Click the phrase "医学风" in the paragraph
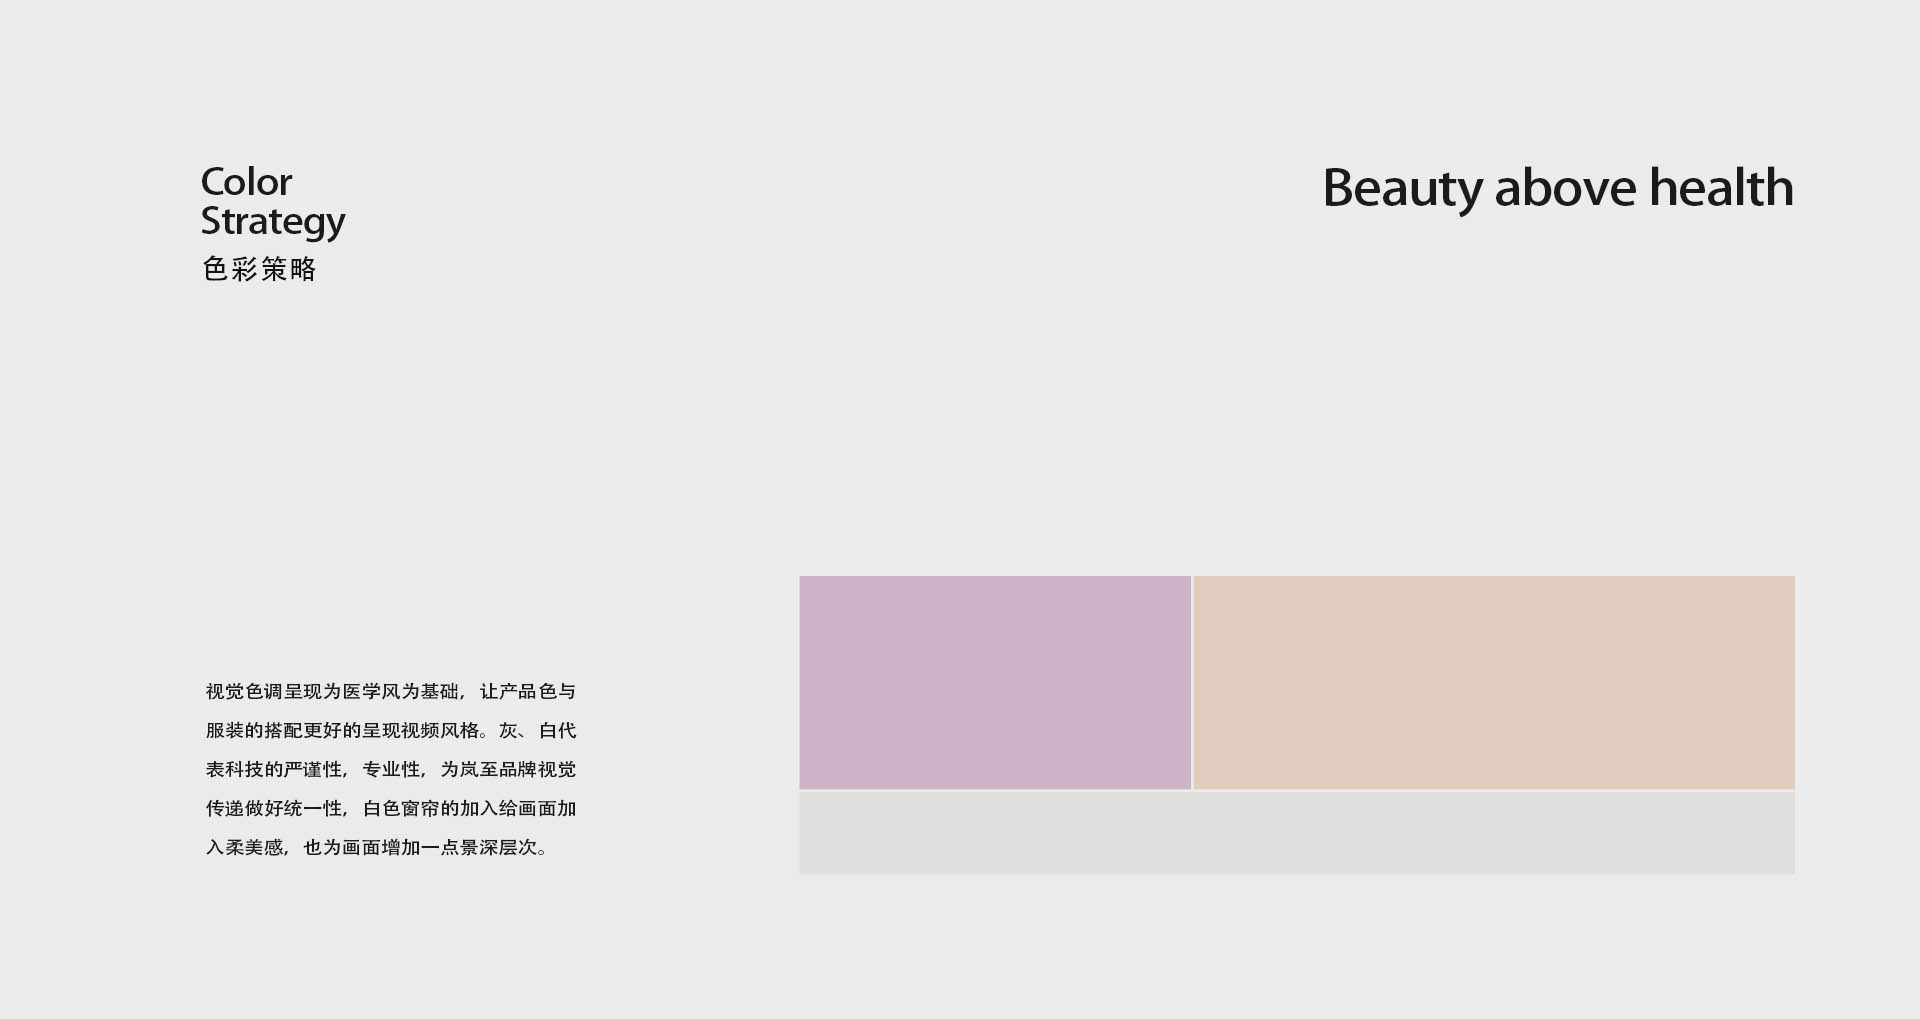This screenshot has width=1920, height=1019. pyautogui.click(x=371, y=692)
